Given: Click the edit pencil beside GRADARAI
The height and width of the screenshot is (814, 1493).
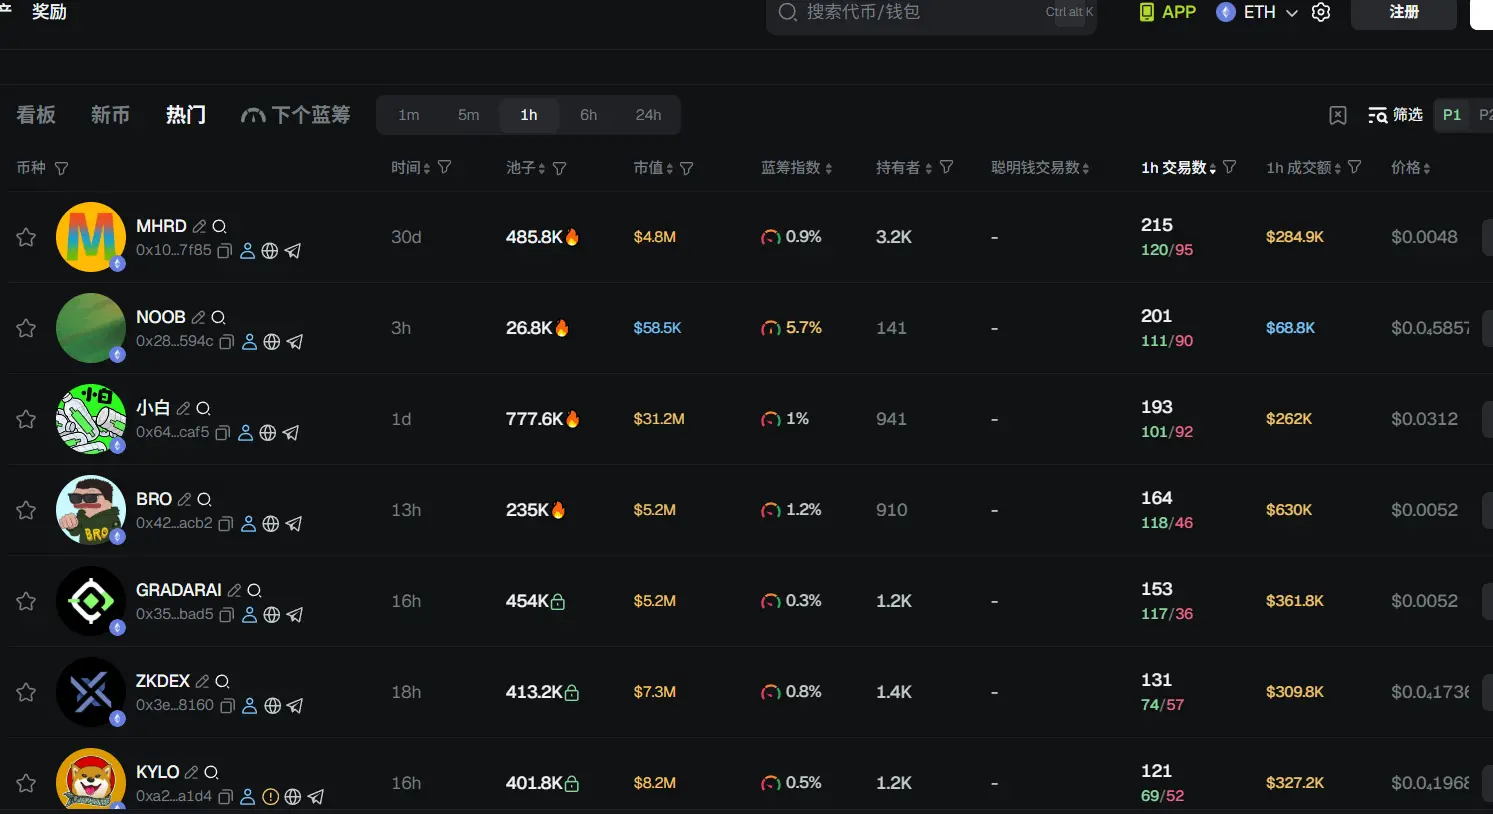Looking at the screenshot, I should tap(234, 590).
